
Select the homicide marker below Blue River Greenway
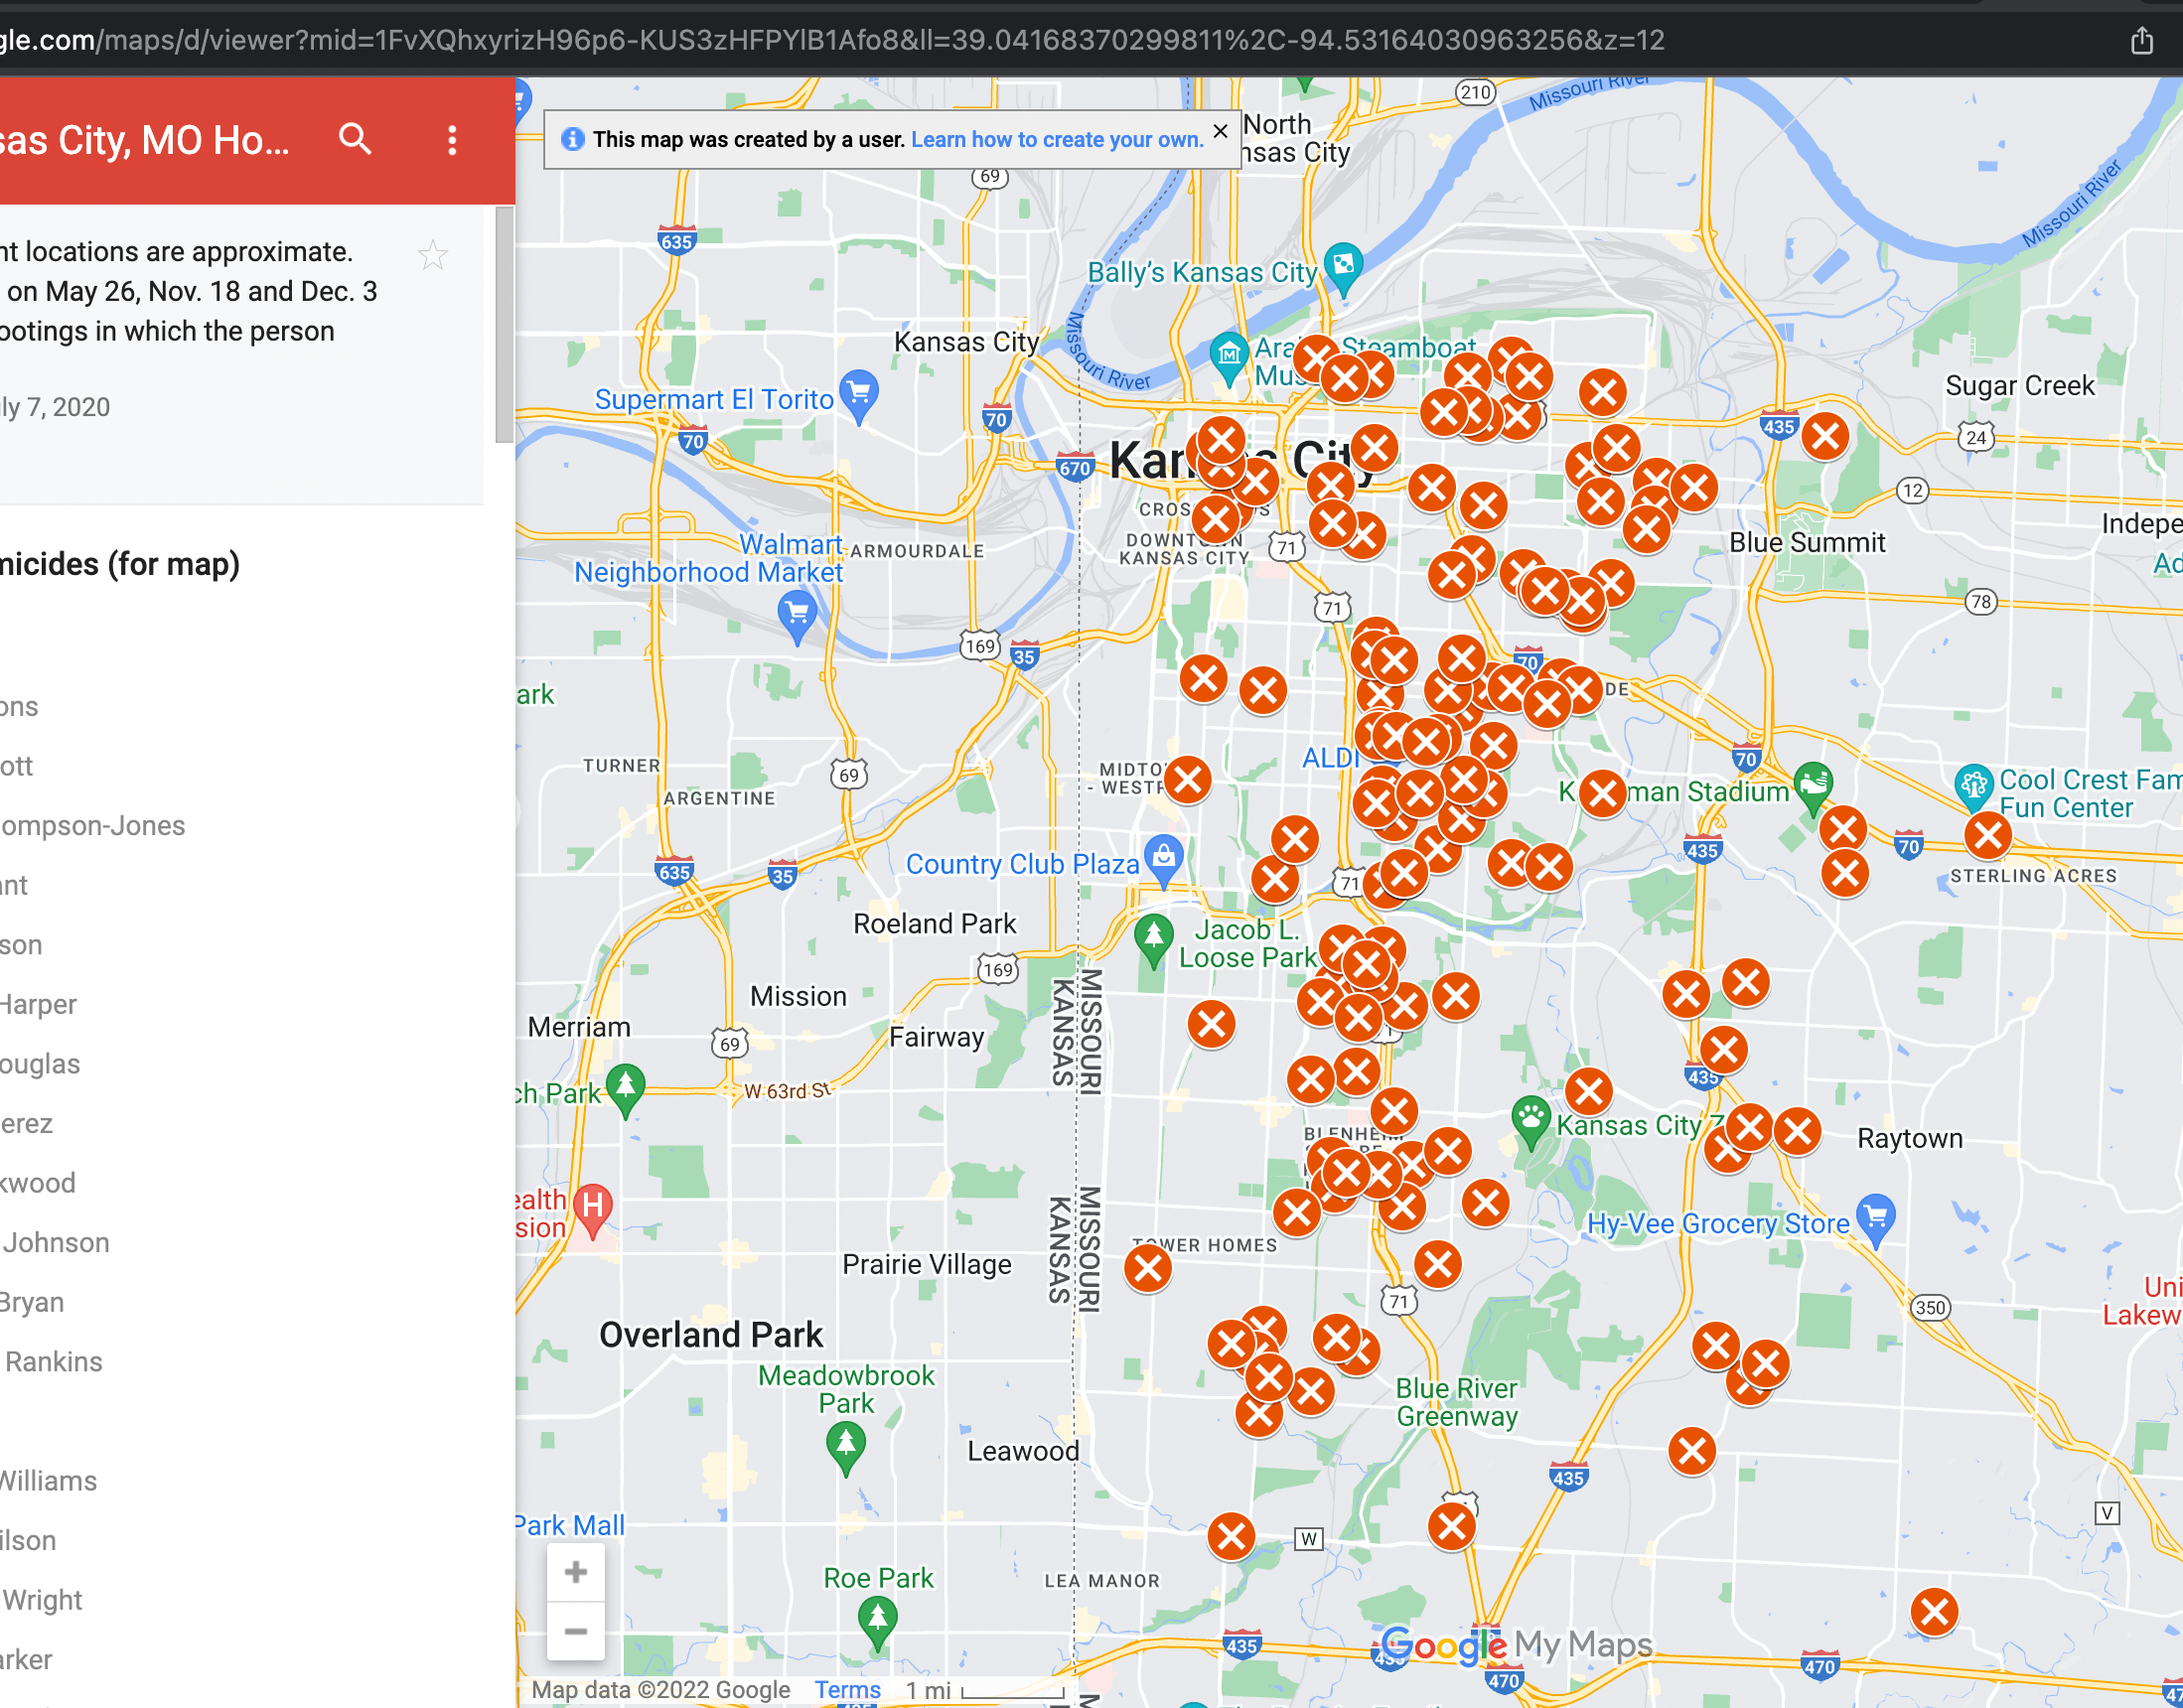click(1452, 1527)
